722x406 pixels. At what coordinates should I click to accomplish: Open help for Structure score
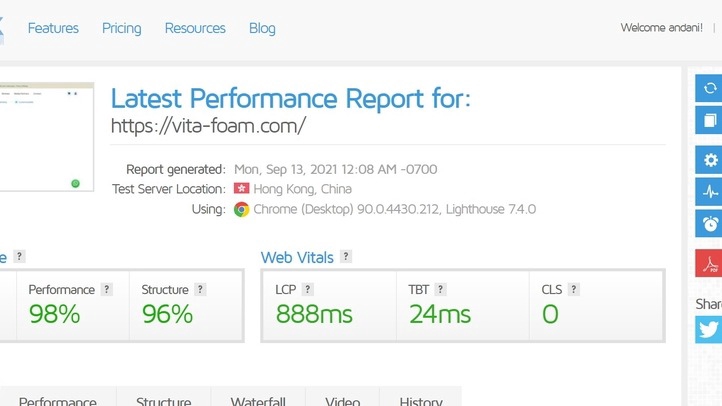click(x=200, y=289)
